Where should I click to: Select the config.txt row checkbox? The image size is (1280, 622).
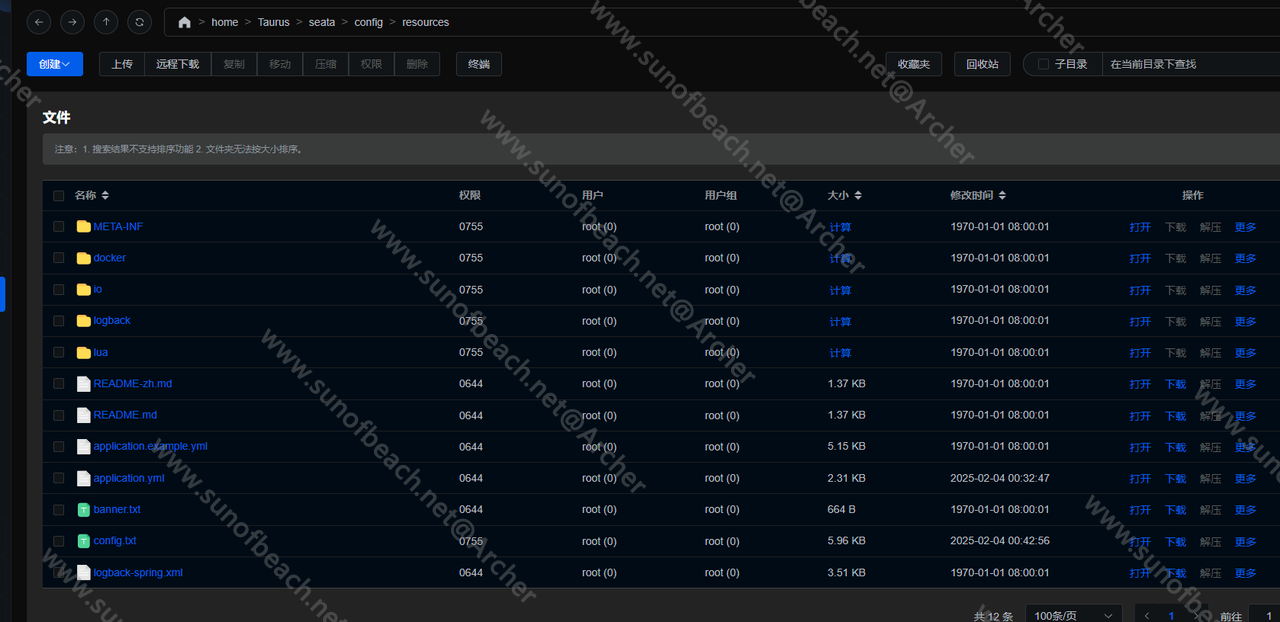pos(59,541)
